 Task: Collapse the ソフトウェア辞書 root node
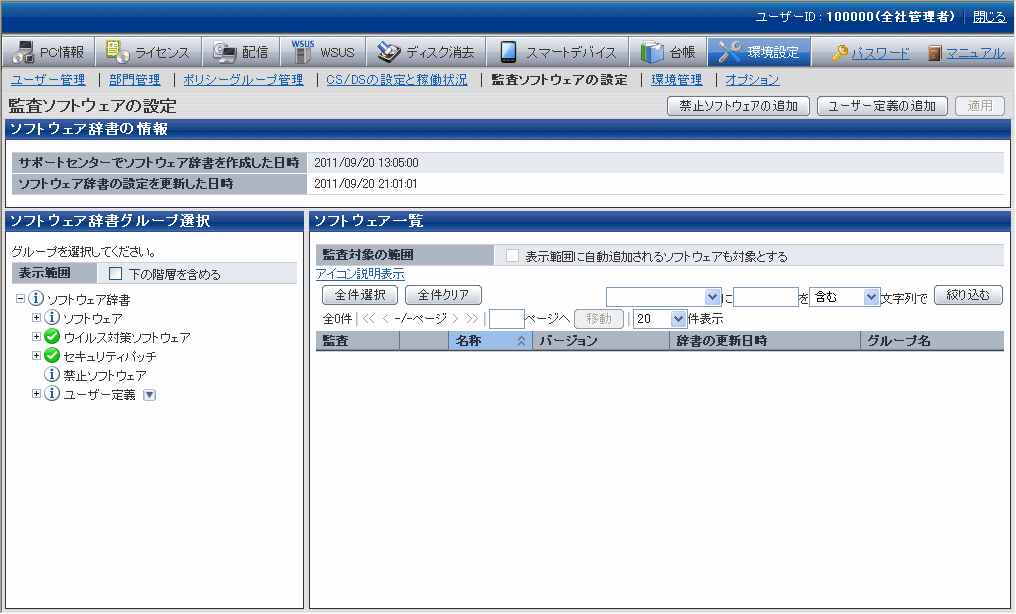[21, 299]
